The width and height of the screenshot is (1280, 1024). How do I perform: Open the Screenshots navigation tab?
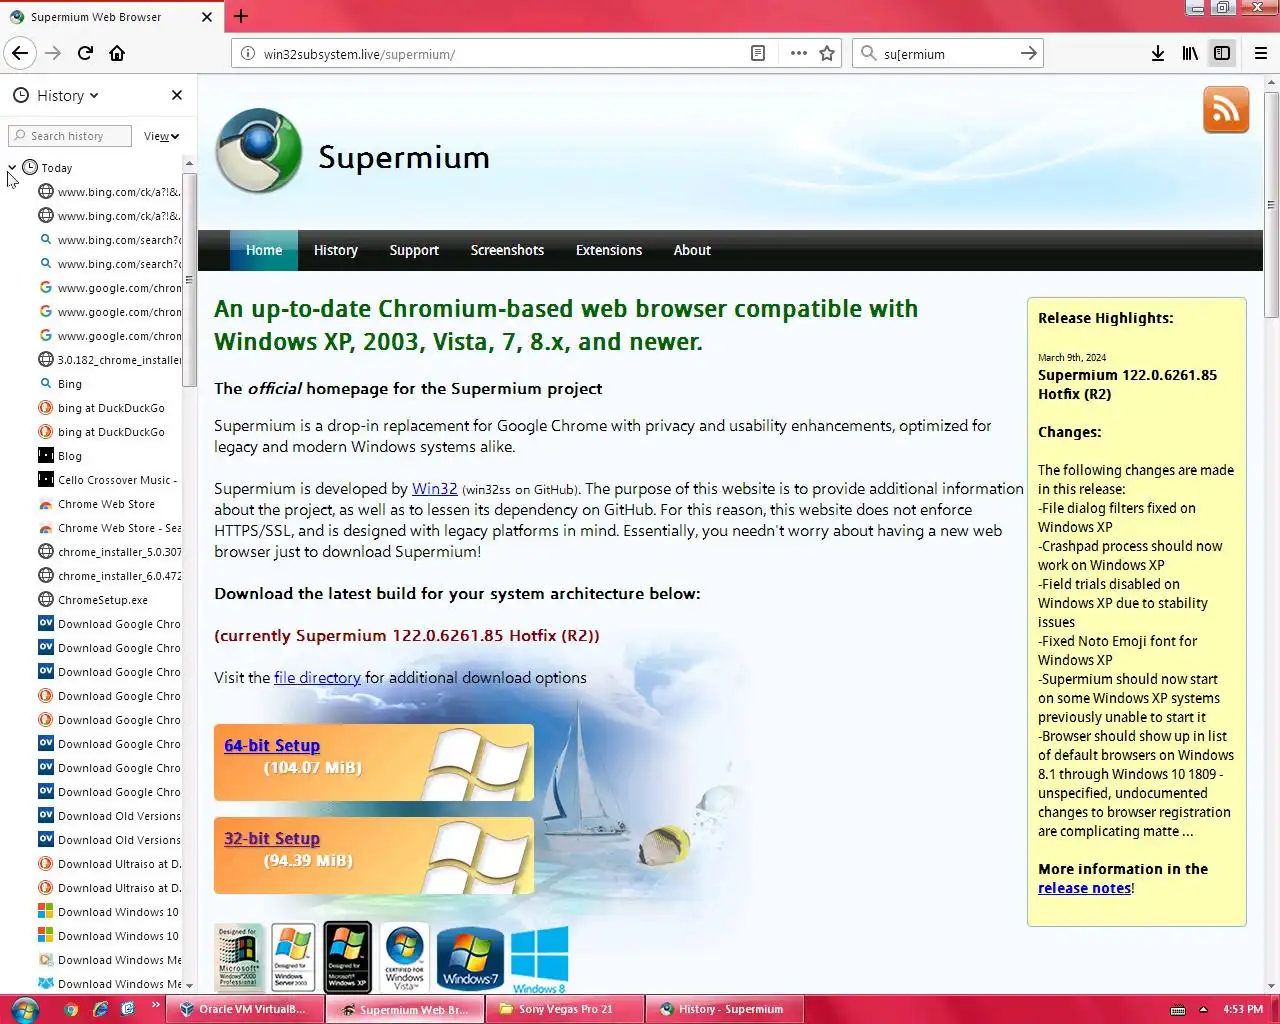point(507,250)
